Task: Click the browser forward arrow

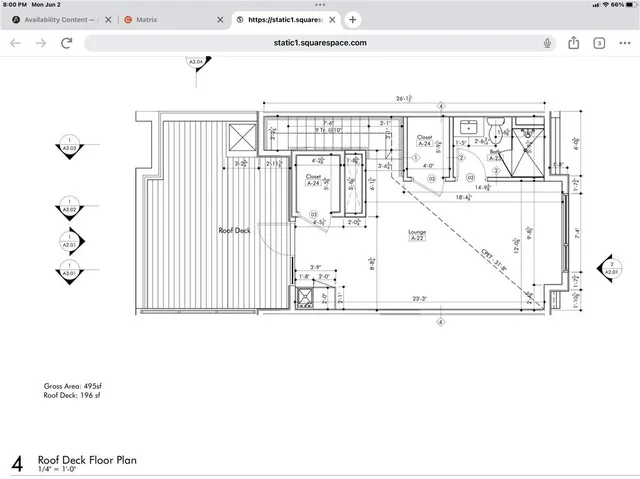Action: tap(40, 43)
